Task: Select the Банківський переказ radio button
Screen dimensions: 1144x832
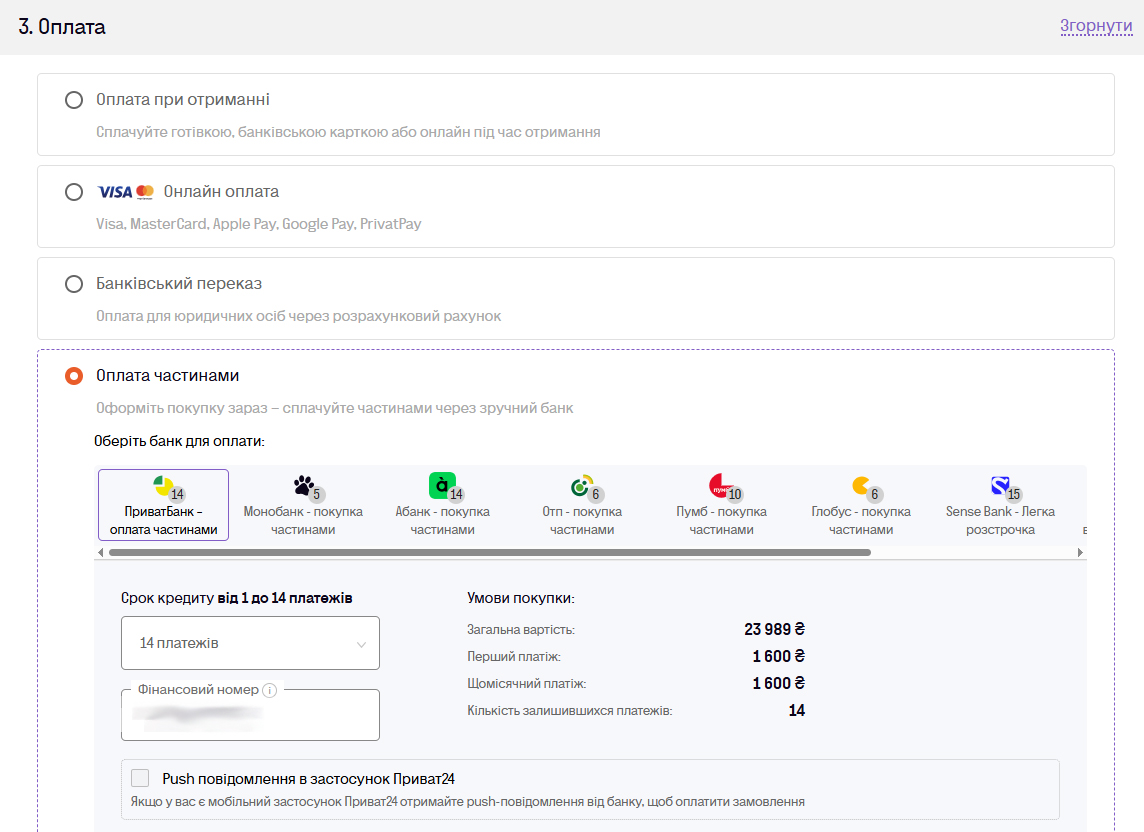Action: coord(74,284)
